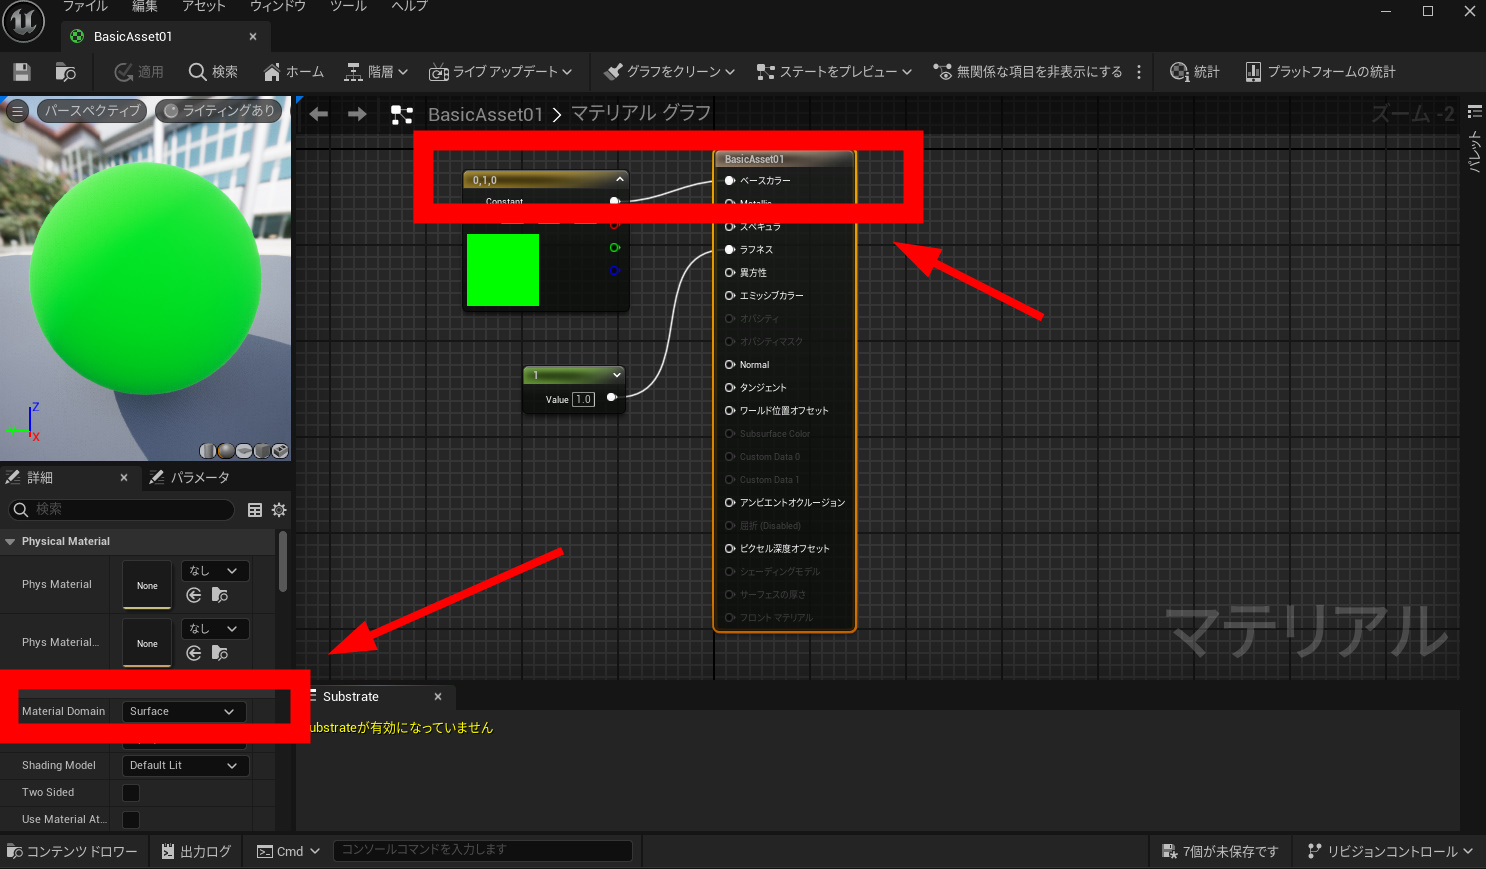Open the Content Drawer (コンテンツドロワー)

click(x=72, y=852)
